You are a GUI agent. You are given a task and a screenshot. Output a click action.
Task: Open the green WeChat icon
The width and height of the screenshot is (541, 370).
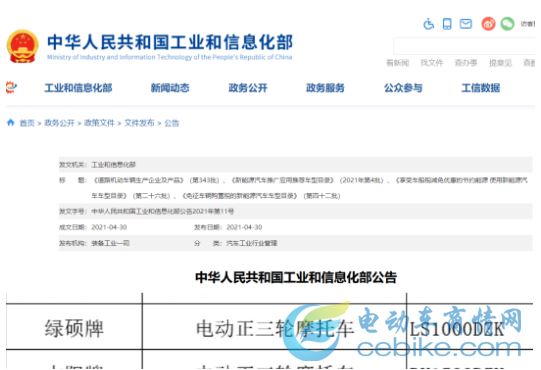click(x=507, y=24)
